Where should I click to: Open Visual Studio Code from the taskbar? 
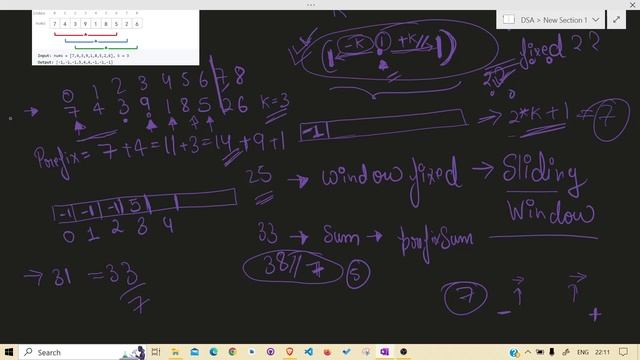pos(309,352)
